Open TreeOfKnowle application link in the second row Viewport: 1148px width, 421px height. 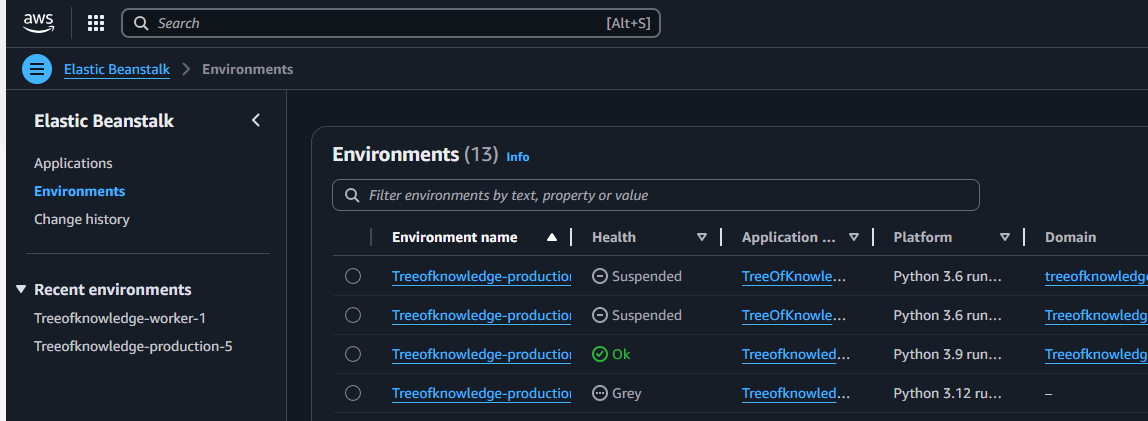click(x=796, y=316)
